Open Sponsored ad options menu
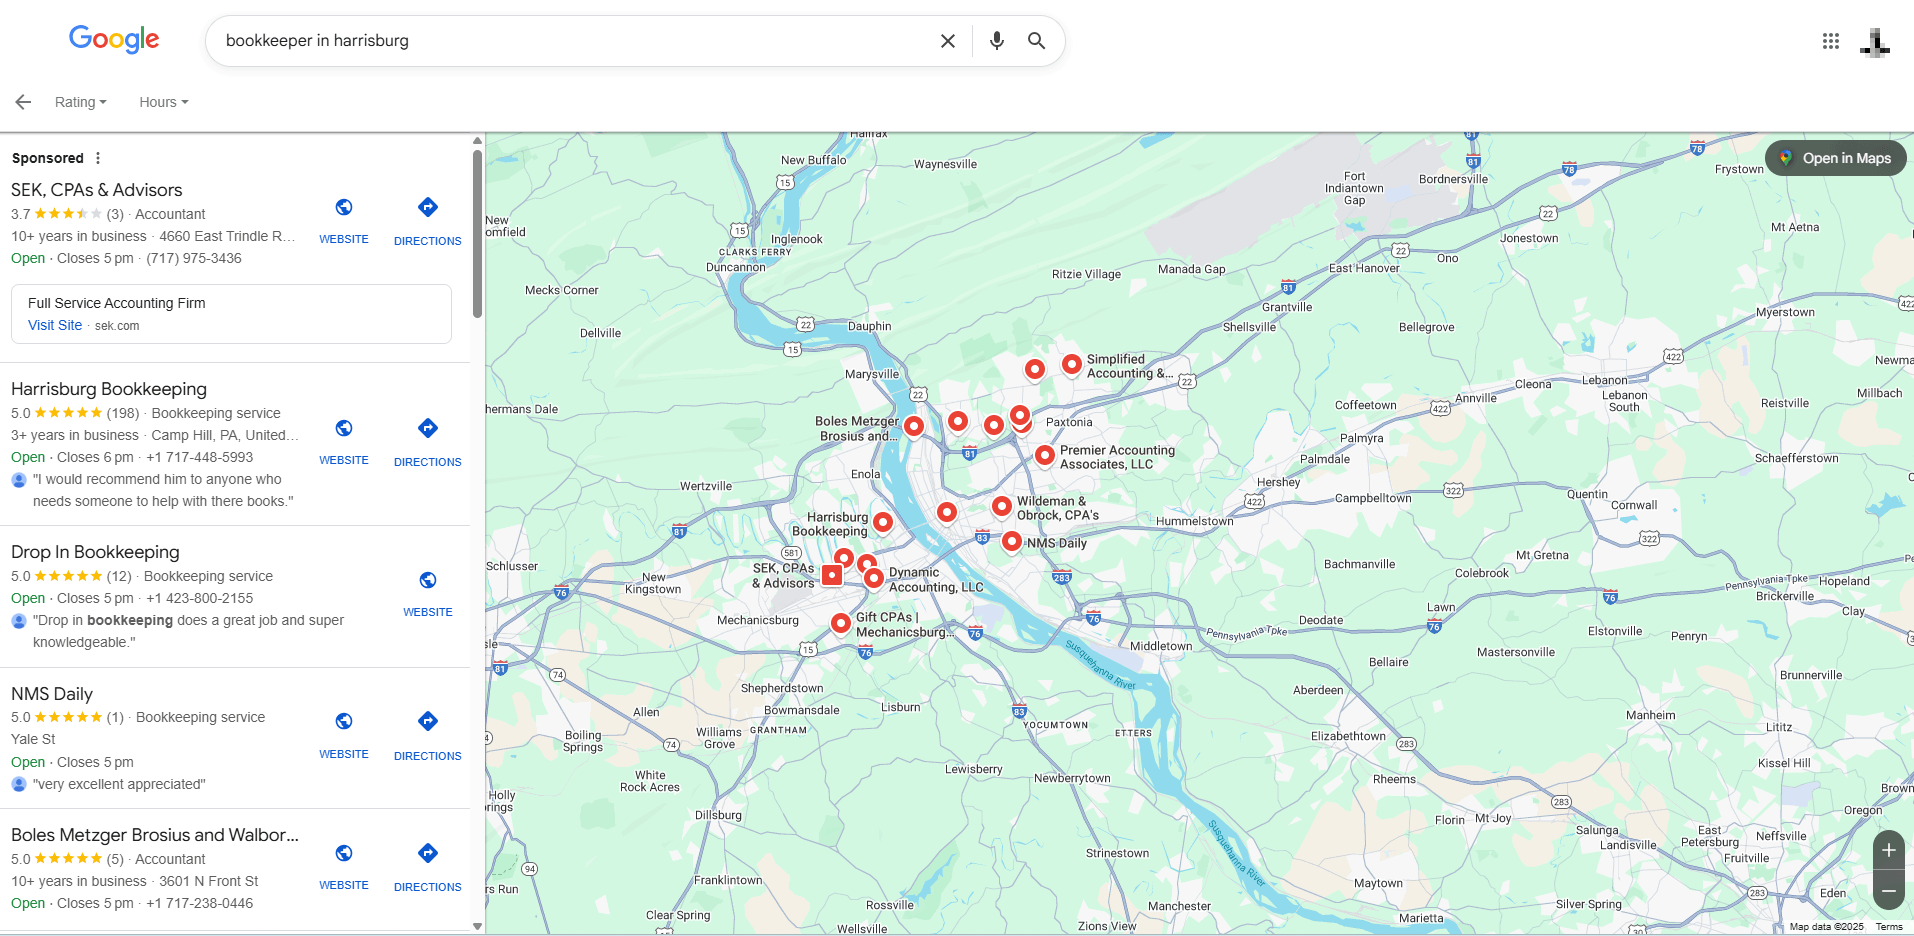The width and height of the screenshot is (1914, 936). (98, 158)
